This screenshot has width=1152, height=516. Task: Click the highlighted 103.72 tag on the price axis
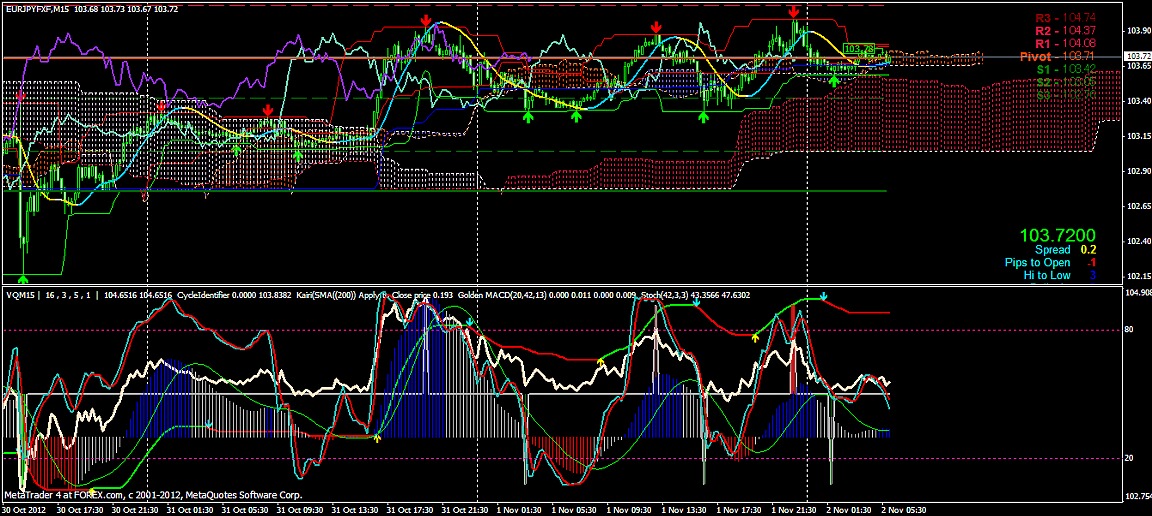point(1137,58)
